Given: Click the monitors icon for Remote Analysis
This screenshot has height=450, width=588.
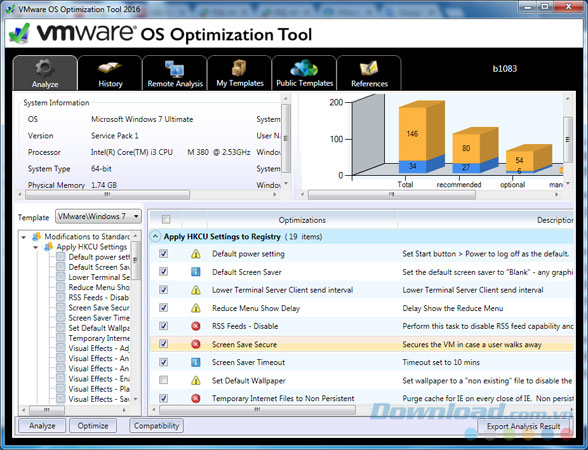Looking at the screenshot, I should (x=174, y=69).
